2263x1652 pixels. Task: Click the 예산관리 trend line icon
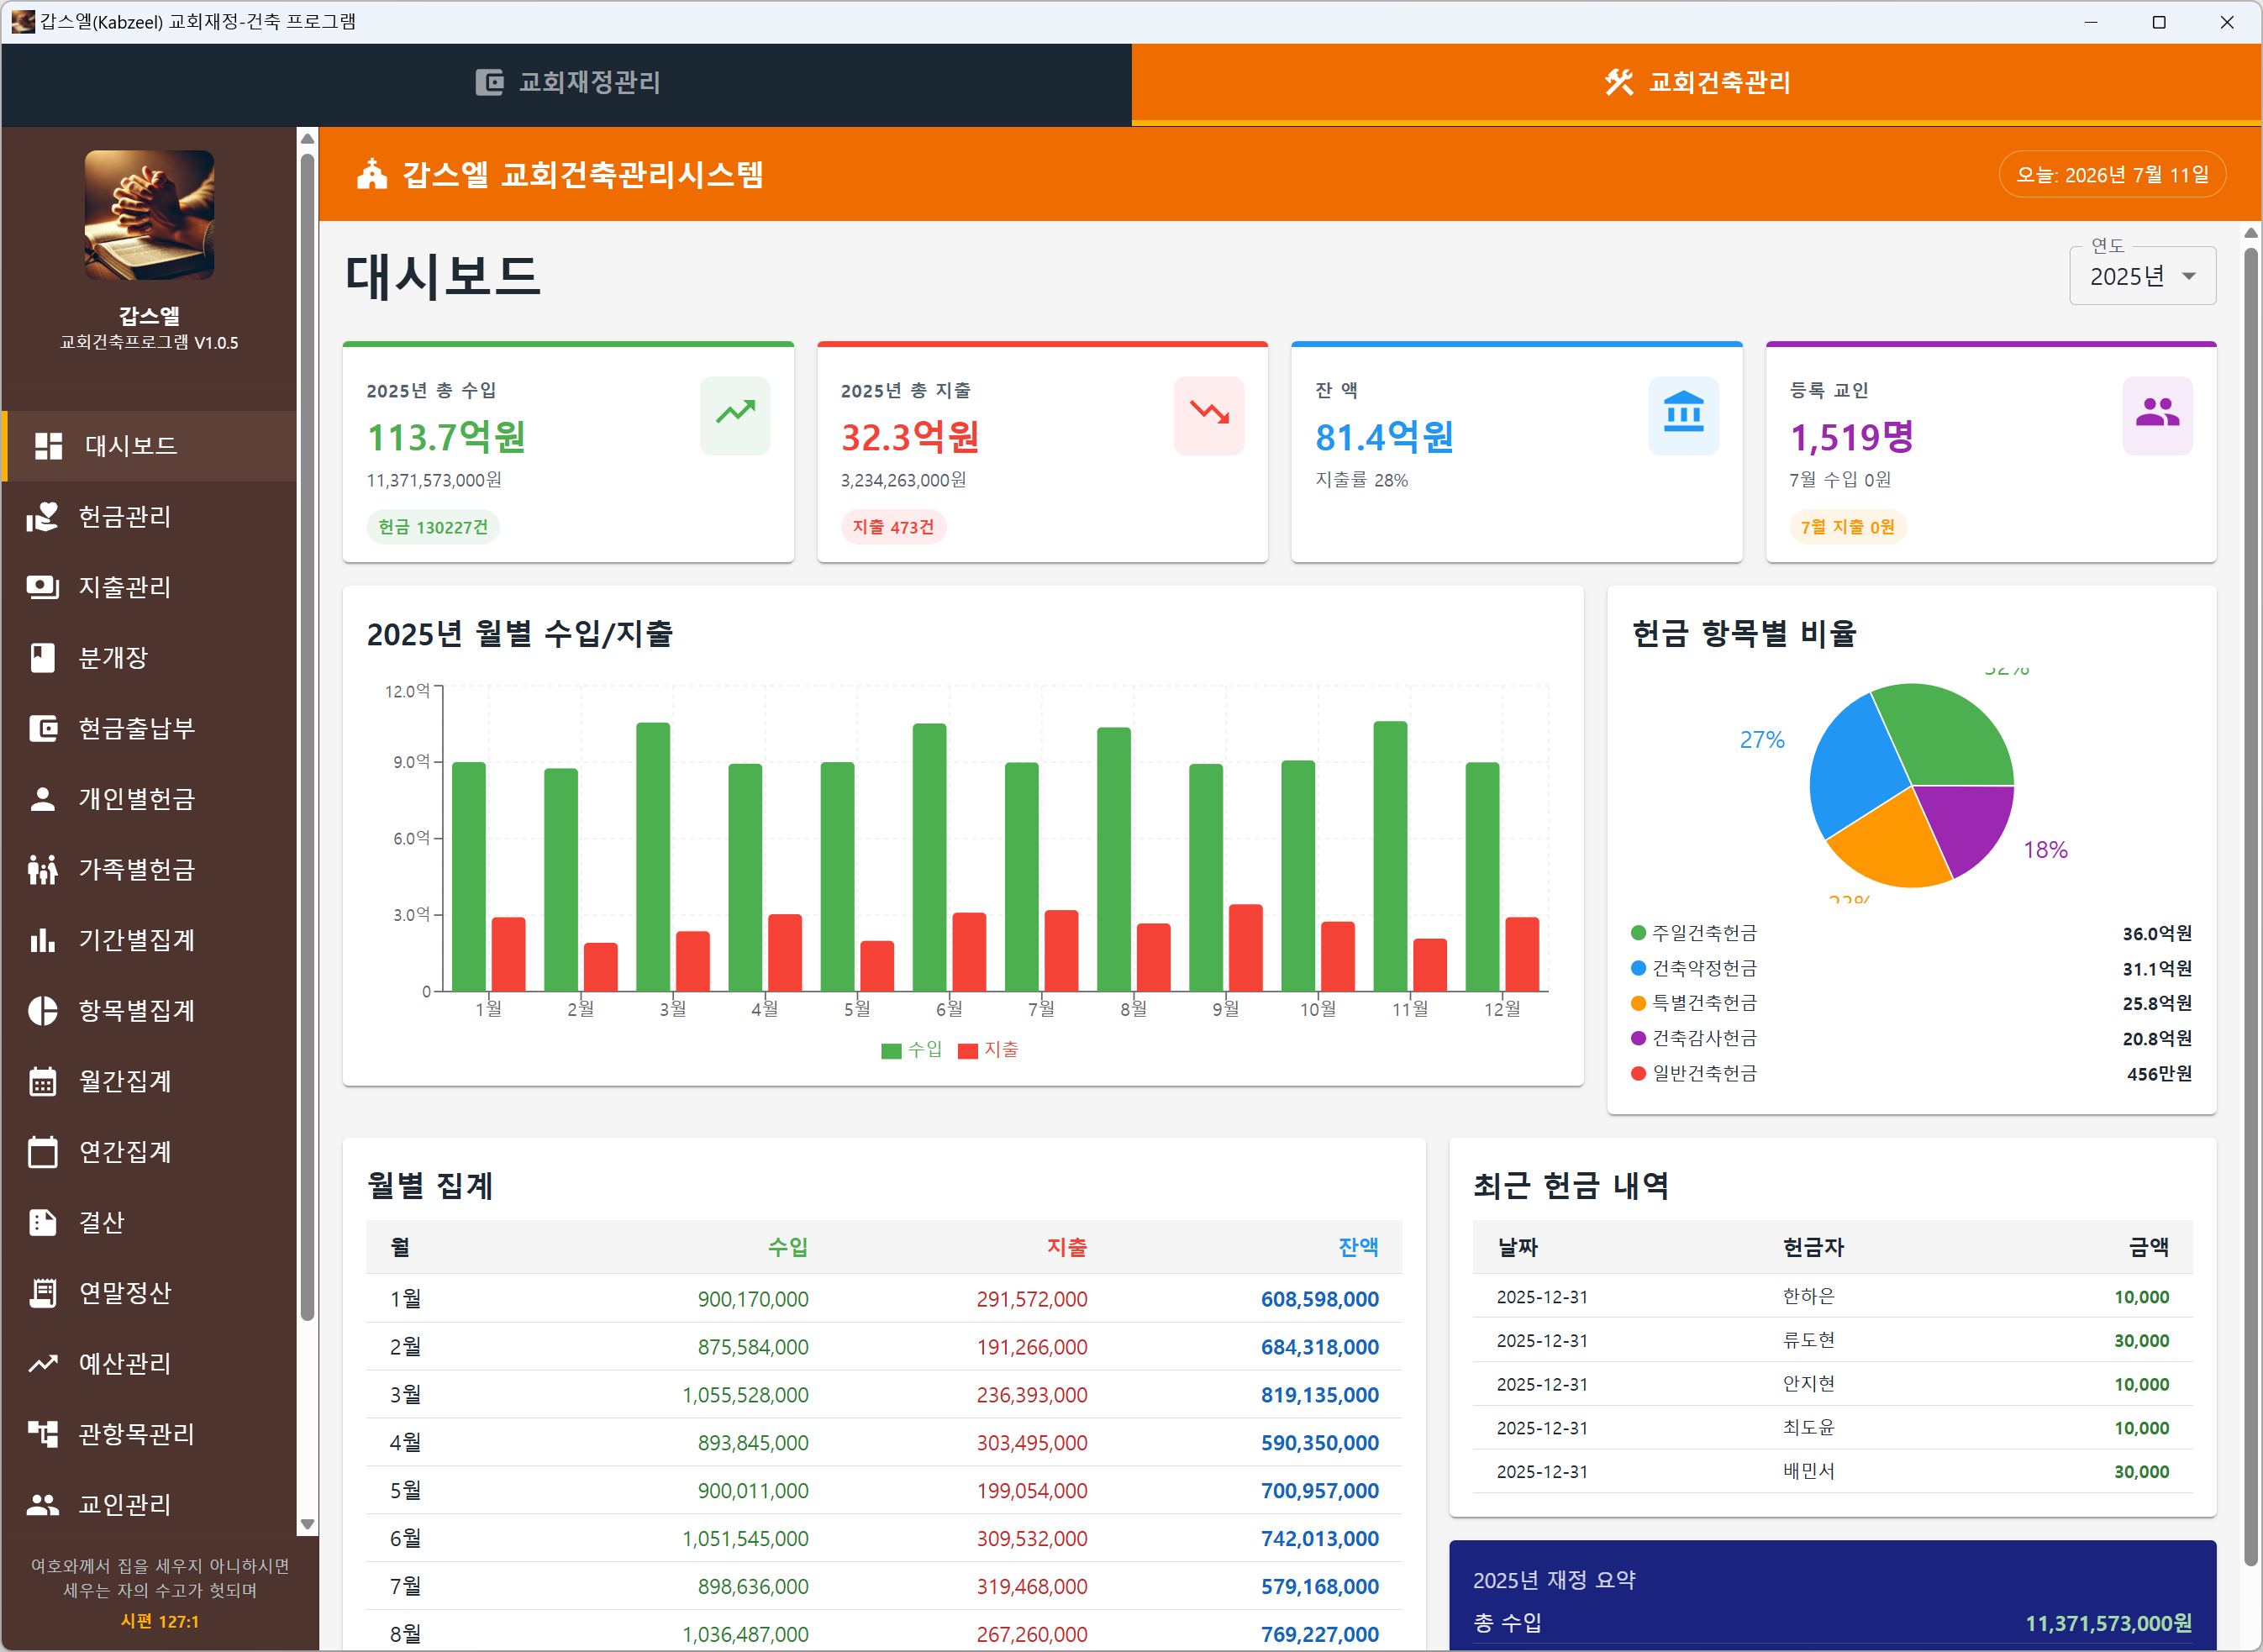click(42, 1364)
